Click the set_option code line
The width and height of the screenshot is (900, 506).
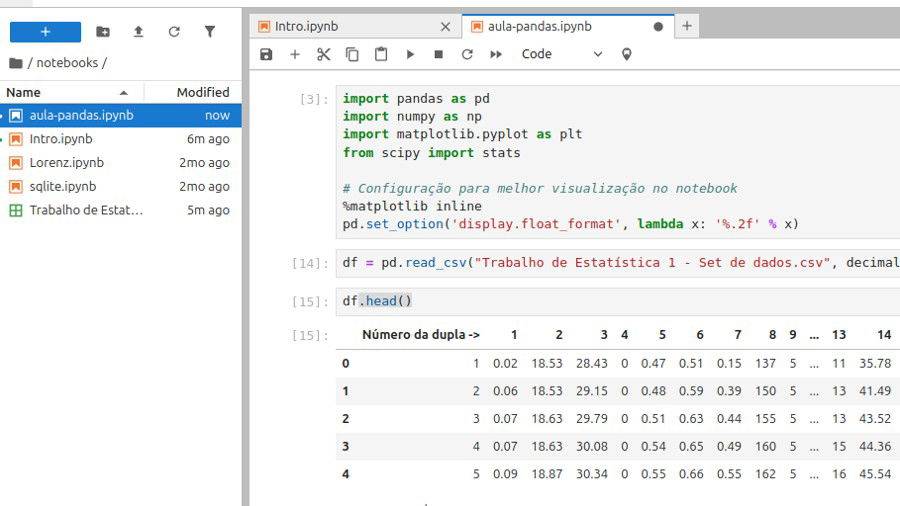pyautogui.click(x=571, y=224)
